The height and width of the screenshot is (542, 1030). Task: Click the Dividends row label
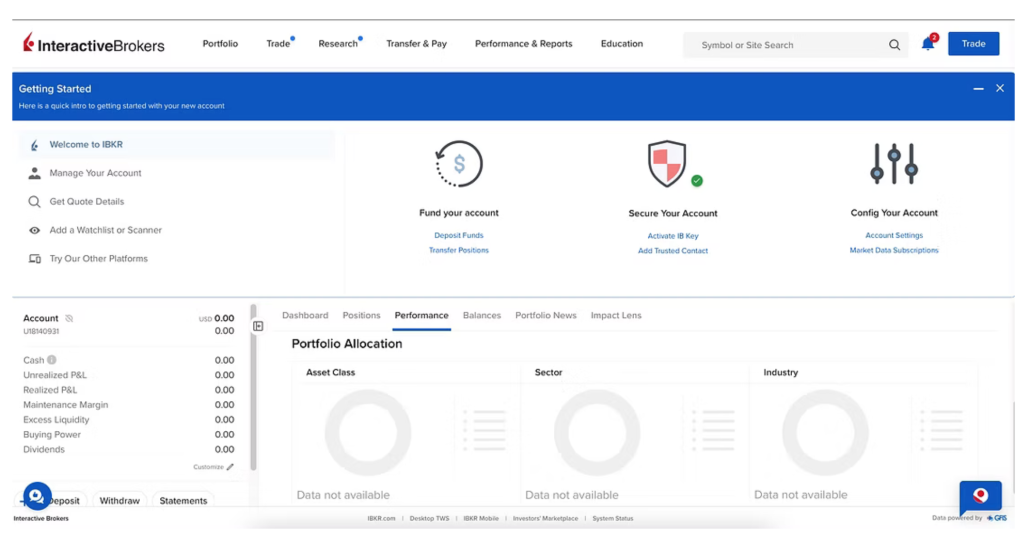(x=44, y=449)
